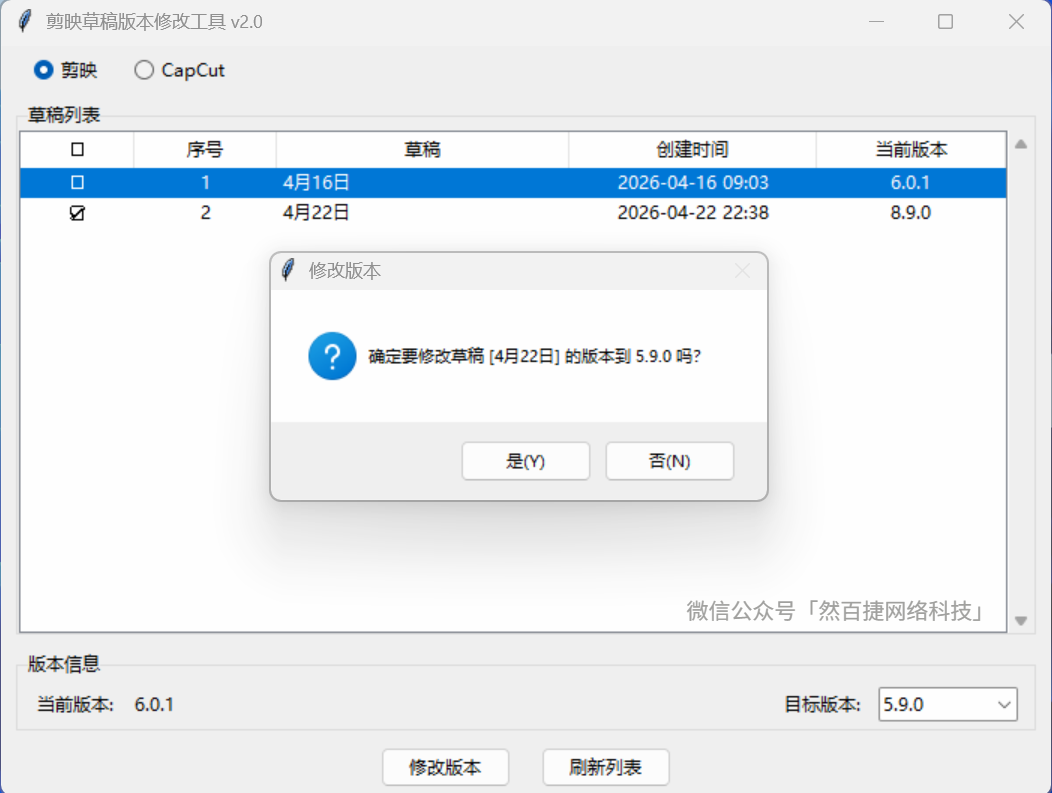Cancel version change by clicking 否(N)
This screenshot has width=1052, height=793.
click(669, 461)
